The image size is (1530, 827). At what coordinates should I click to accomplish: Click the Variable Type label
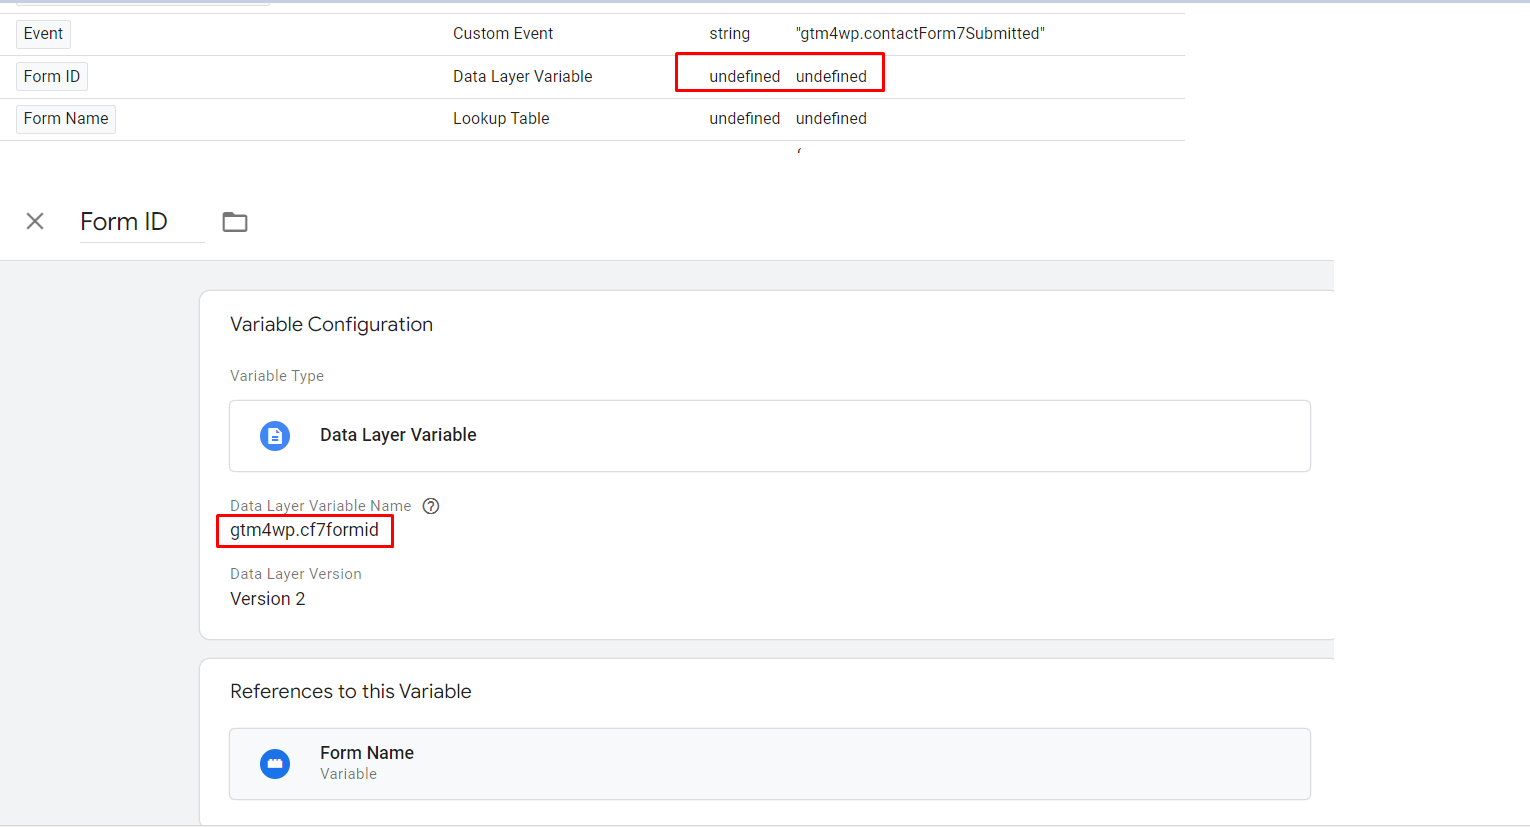277,376
